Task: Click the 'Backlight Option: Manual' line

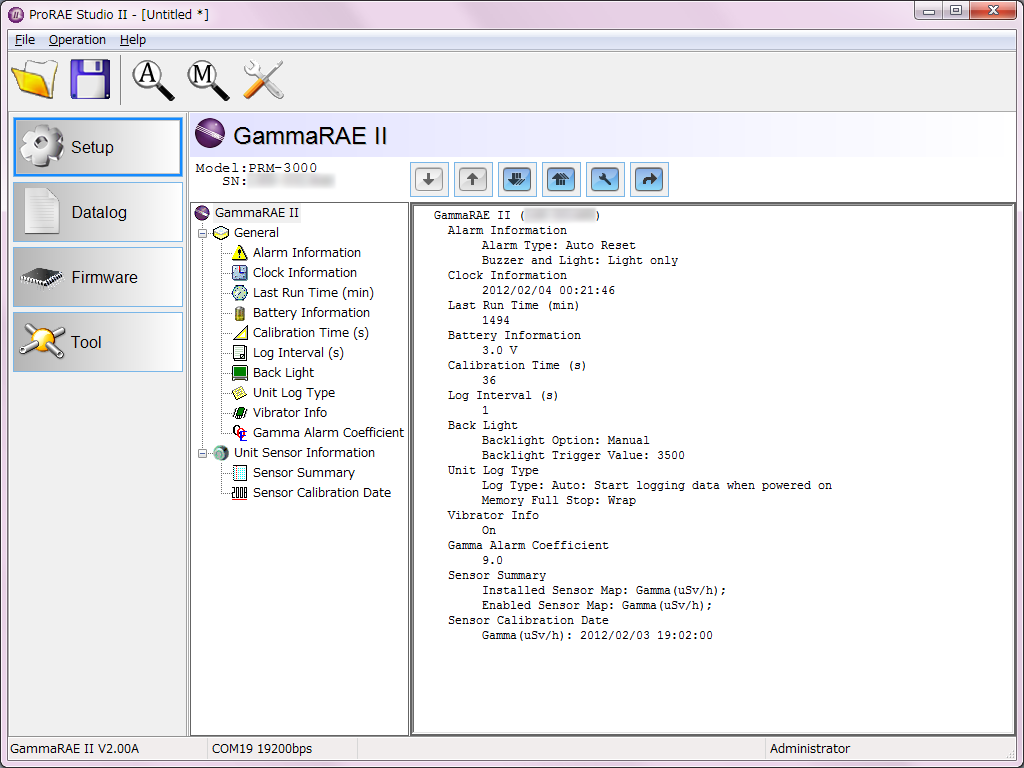Action: pyautogui.click(x=566, y=441)
